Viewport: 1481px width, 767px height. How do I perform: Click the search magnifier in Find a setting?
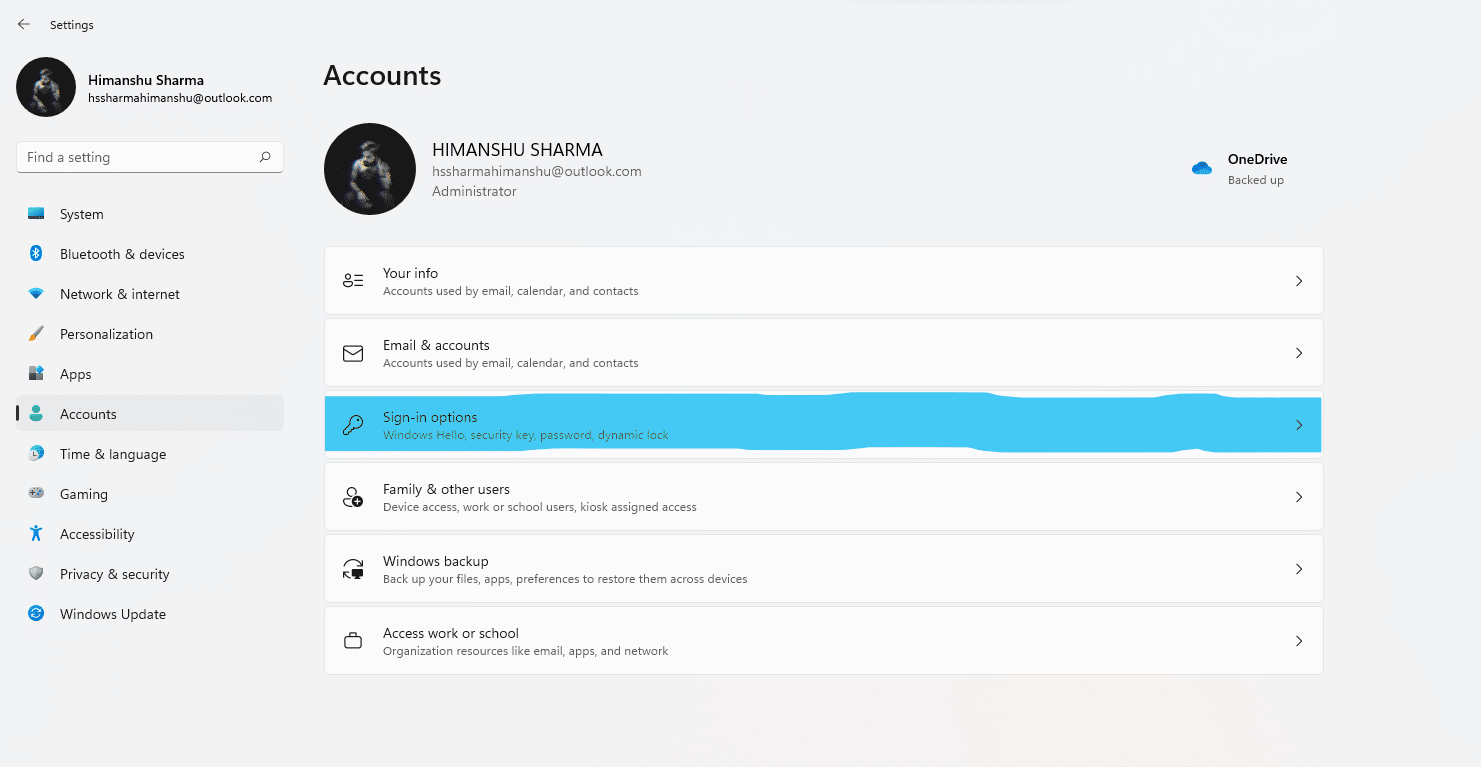click(264, 157)
